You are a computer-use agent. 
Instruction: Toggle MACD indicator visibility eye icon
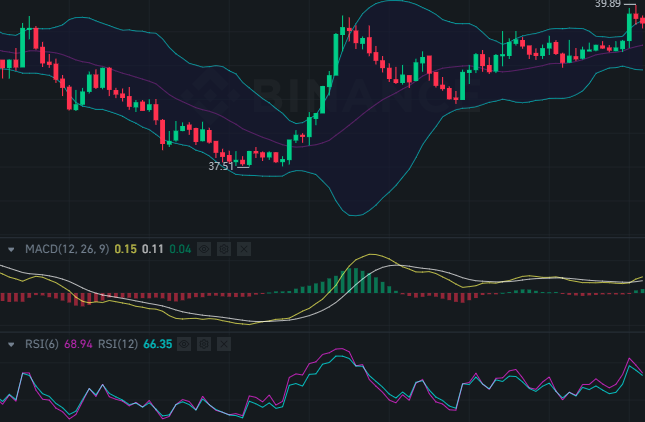click(204, 249)
